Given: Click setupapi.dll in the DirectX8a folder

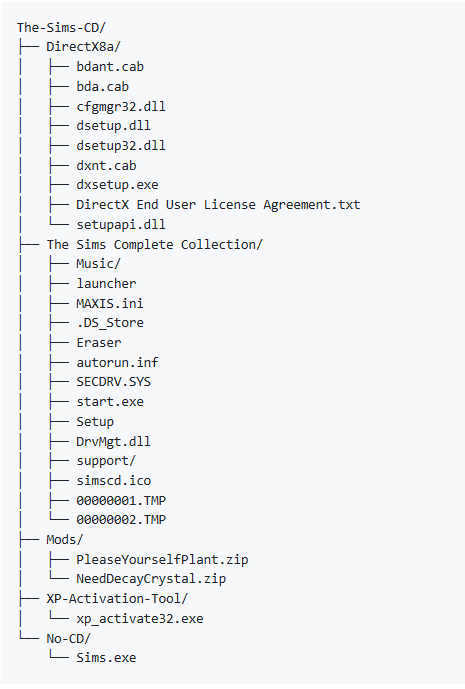Looking at the screenshot, I should (x=121, y=225).
